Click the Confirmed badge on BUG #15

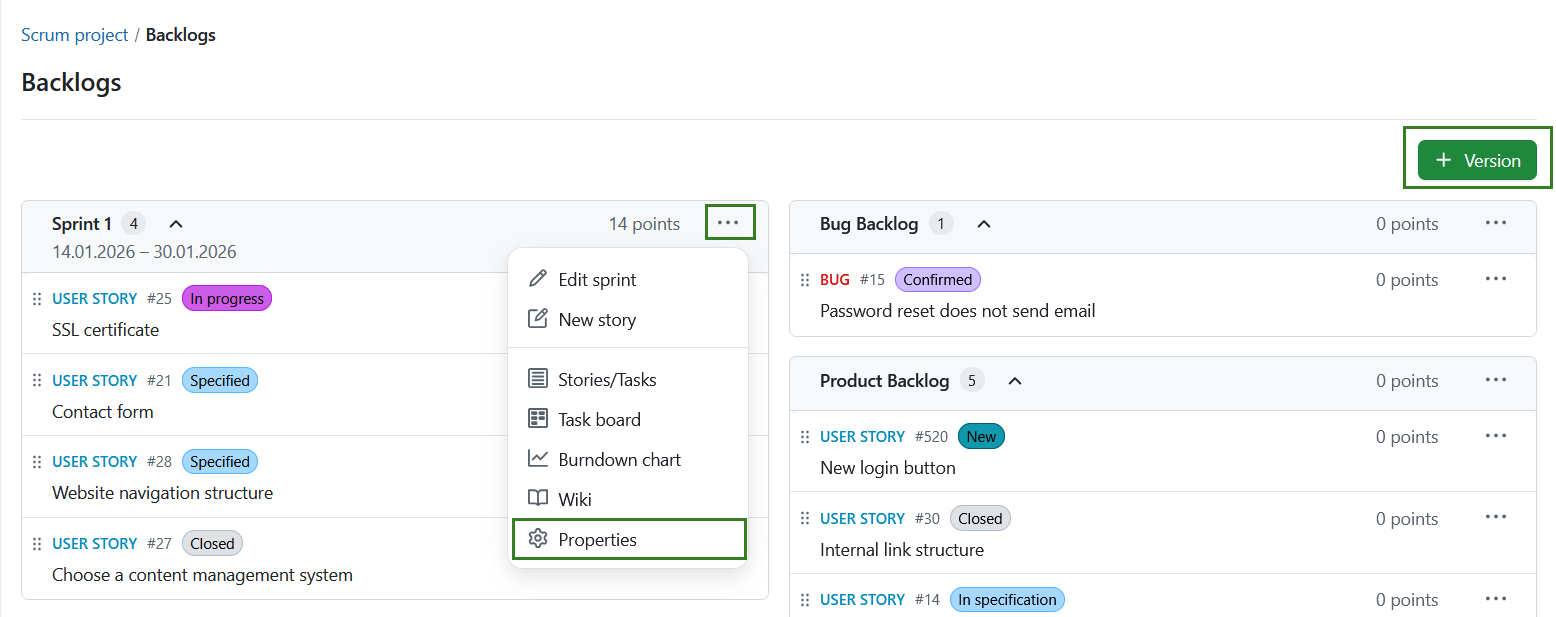point(937,279)
